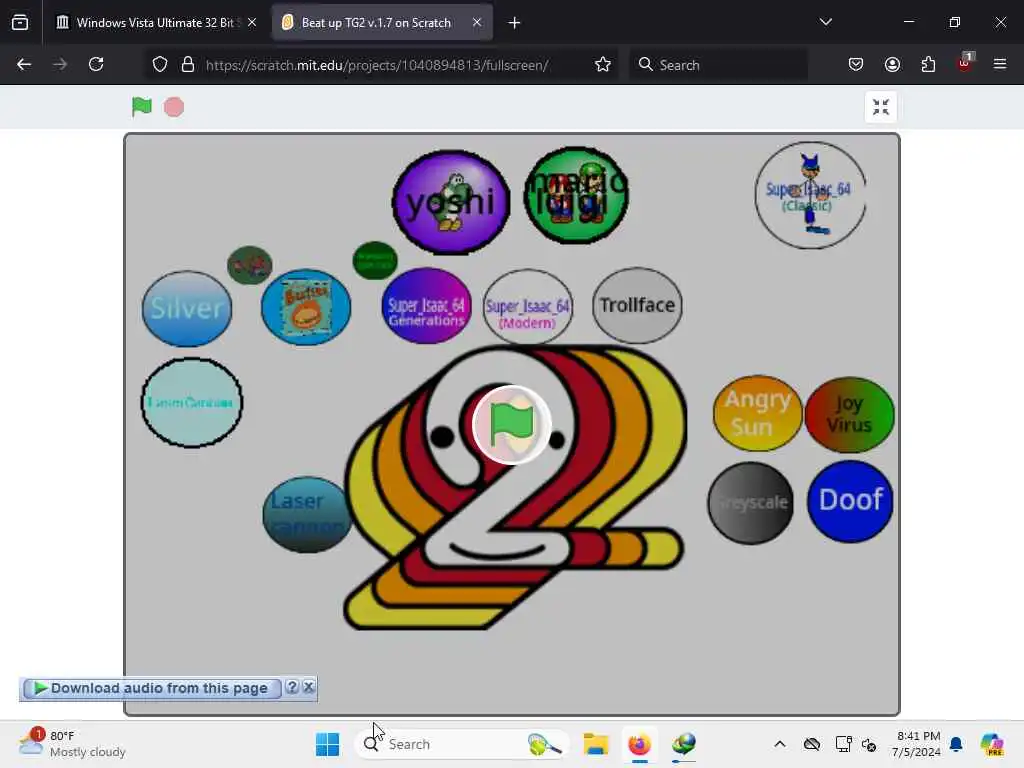Open the extensions puzzle menu

[x=928, y=65]
